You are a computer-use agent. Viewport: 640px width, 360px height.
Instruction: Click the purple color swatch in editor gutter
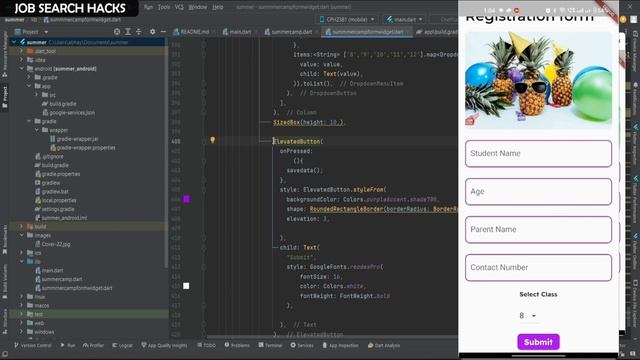(186, 199)
